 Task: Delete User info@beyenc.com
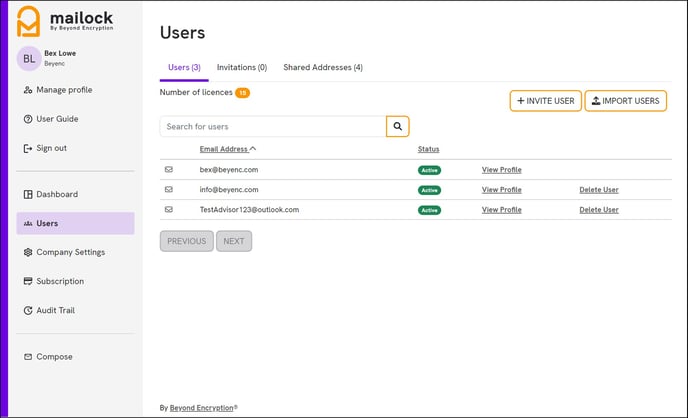(x=599, y=189)
